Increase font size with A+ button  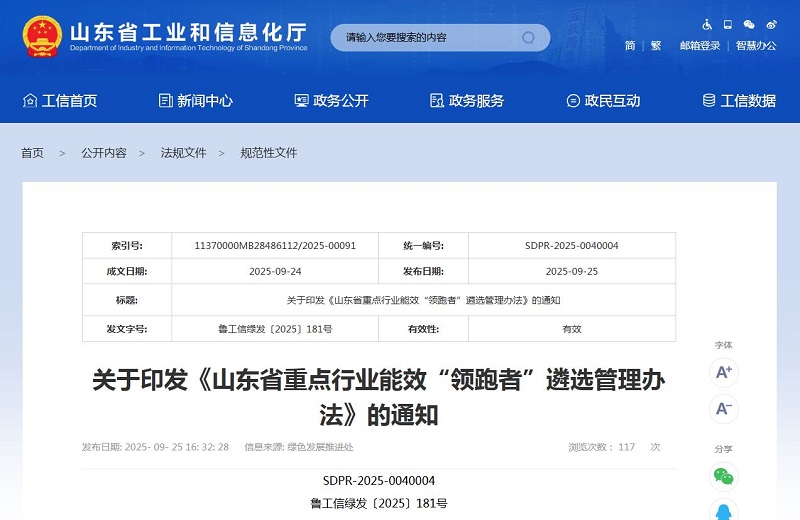tap(723, 372)
